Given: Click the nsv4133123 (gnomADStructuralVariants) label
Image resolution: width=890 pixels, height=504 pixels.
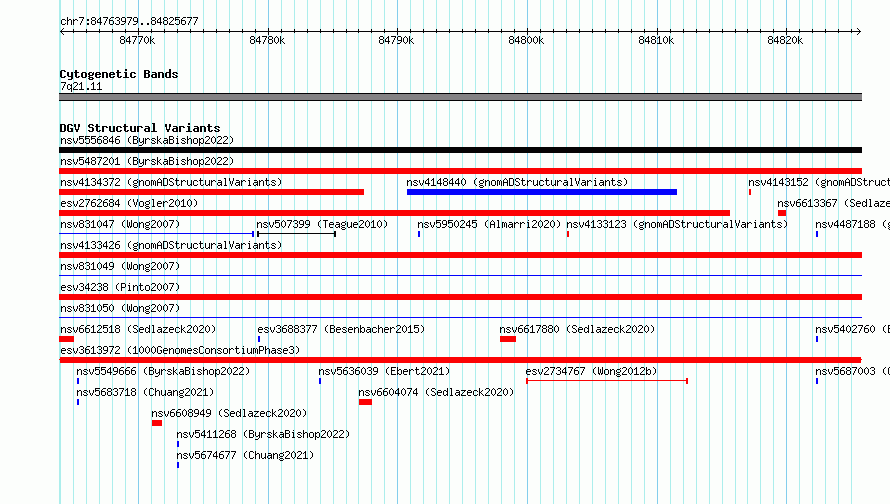Looking at the screenshot, I should click(x=677, y=224).
